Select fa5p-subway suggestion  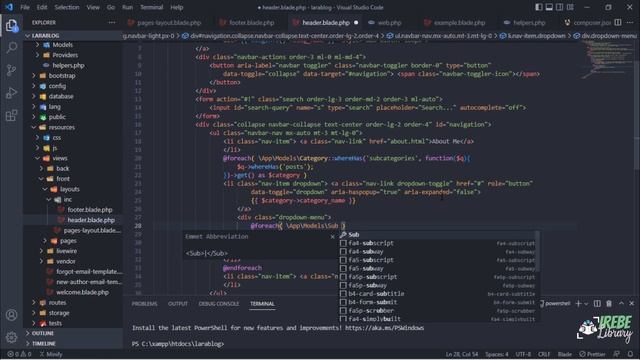tap(438, 285)
